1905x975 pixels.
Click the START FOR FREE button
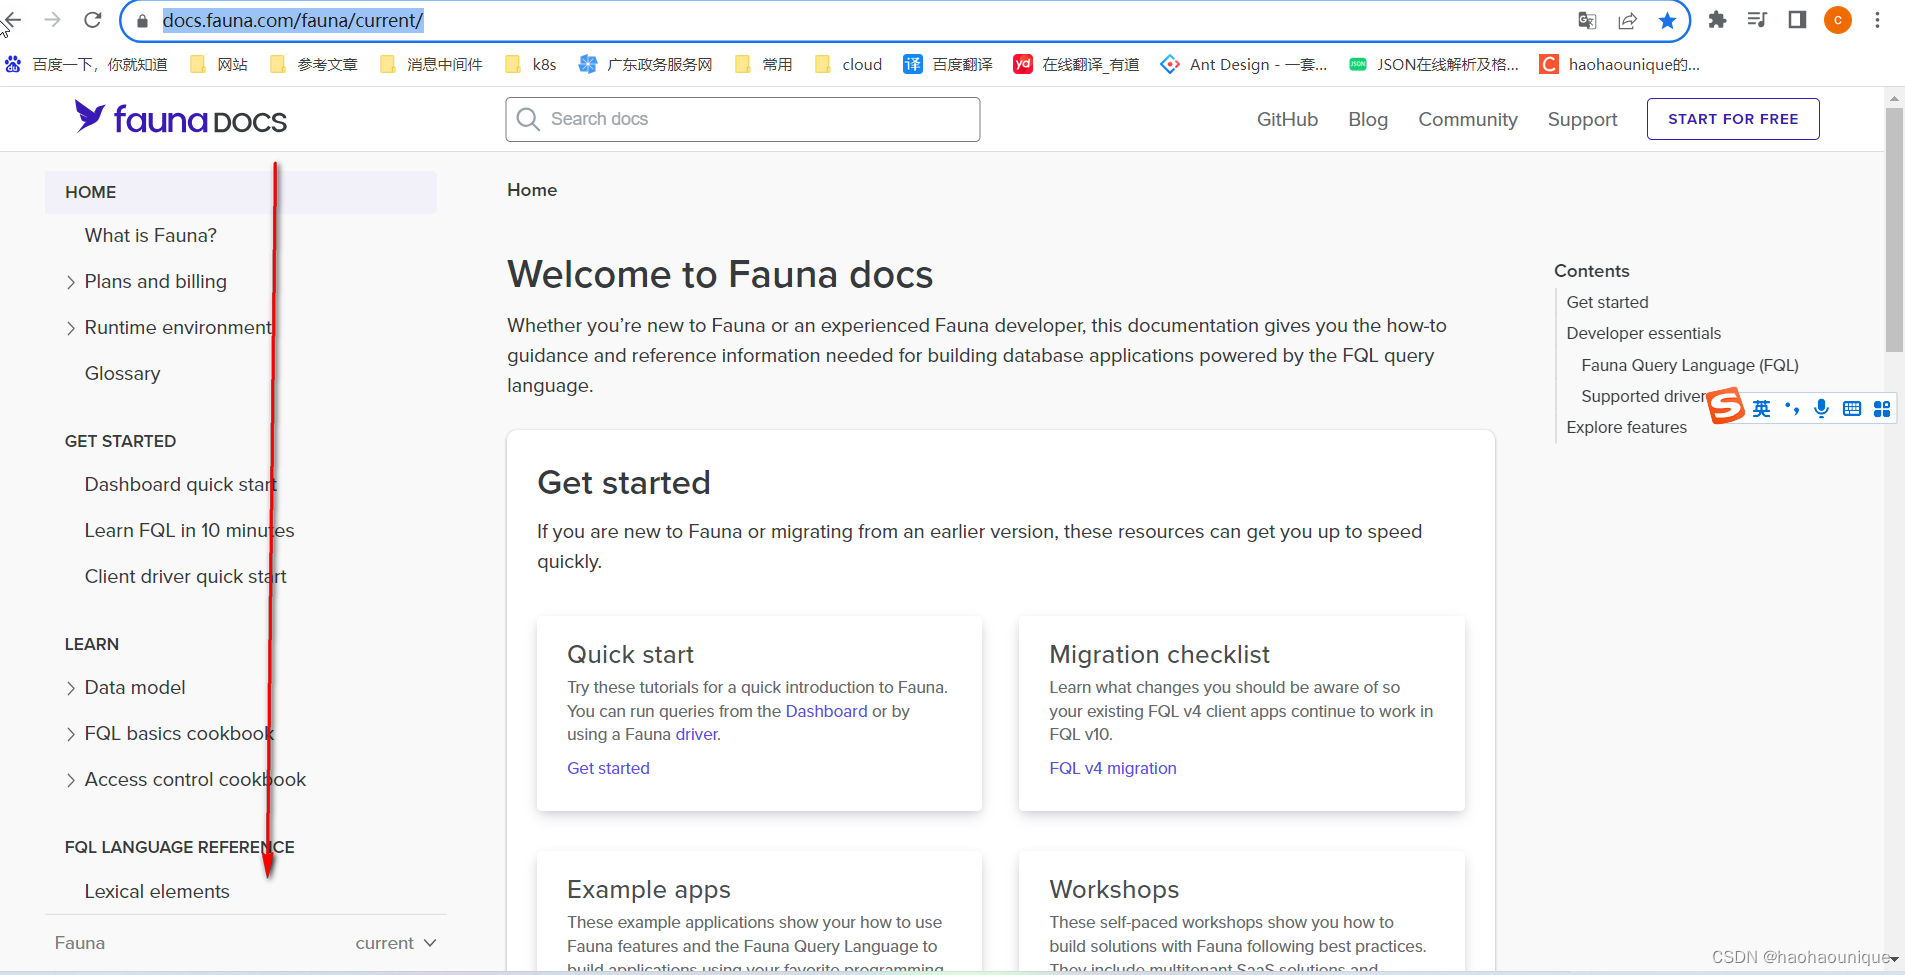click(x=1733, y=119)
